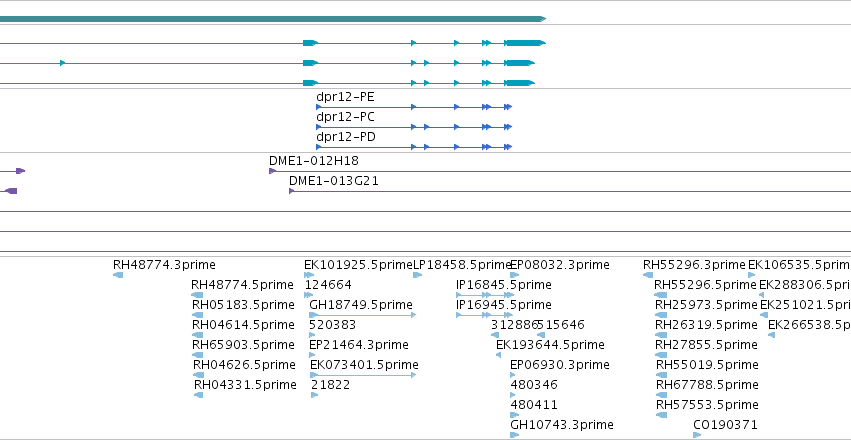
Task: Open the dpr12-PD CDS feature label
Action: pyautogui.click(x=346, y=137)
